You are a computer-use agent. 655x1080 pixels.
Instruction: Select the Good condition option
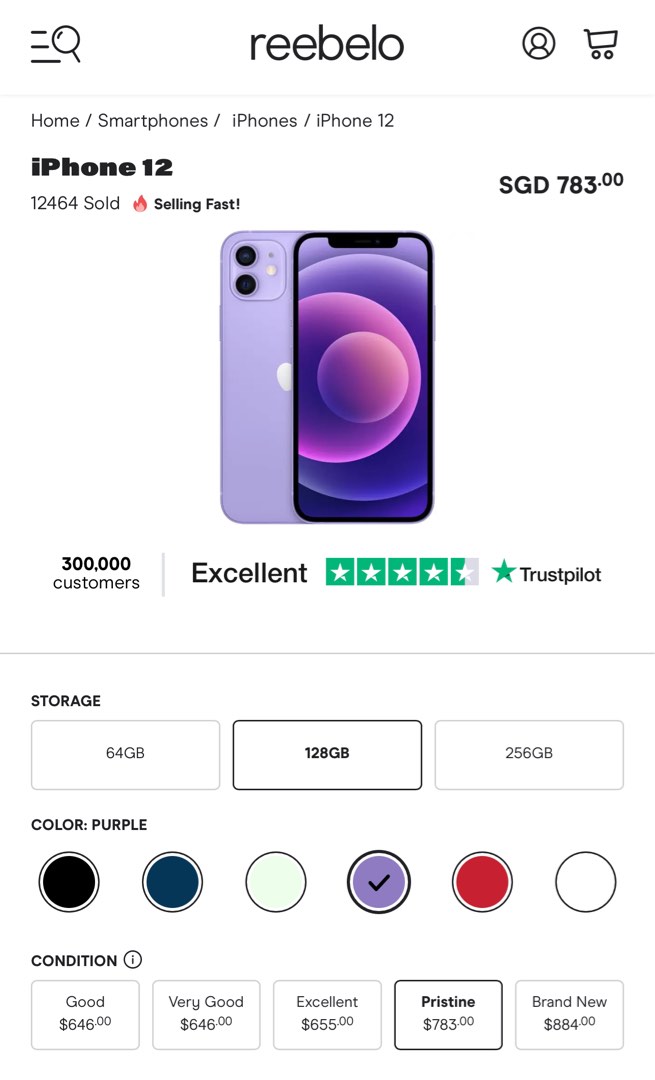coord(85,1014)
